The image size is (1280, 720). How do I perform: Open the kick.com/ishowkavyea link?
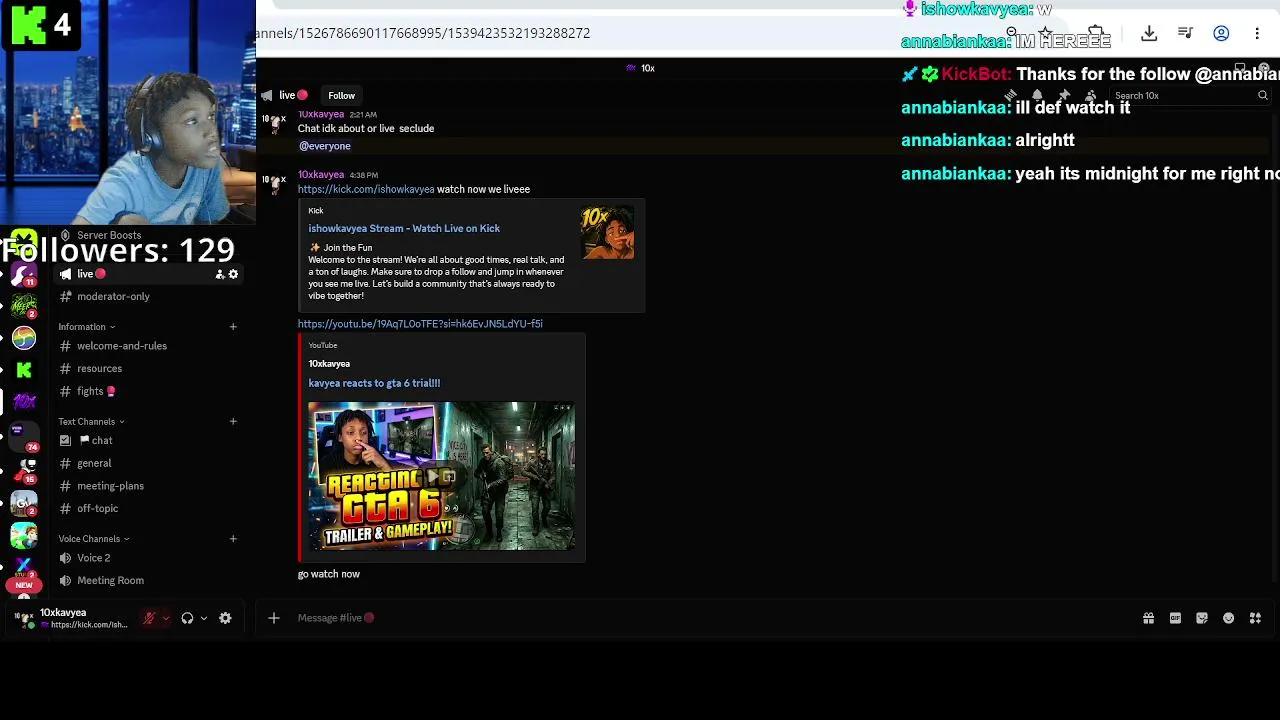pyautogui.click(x=366, y=189)
